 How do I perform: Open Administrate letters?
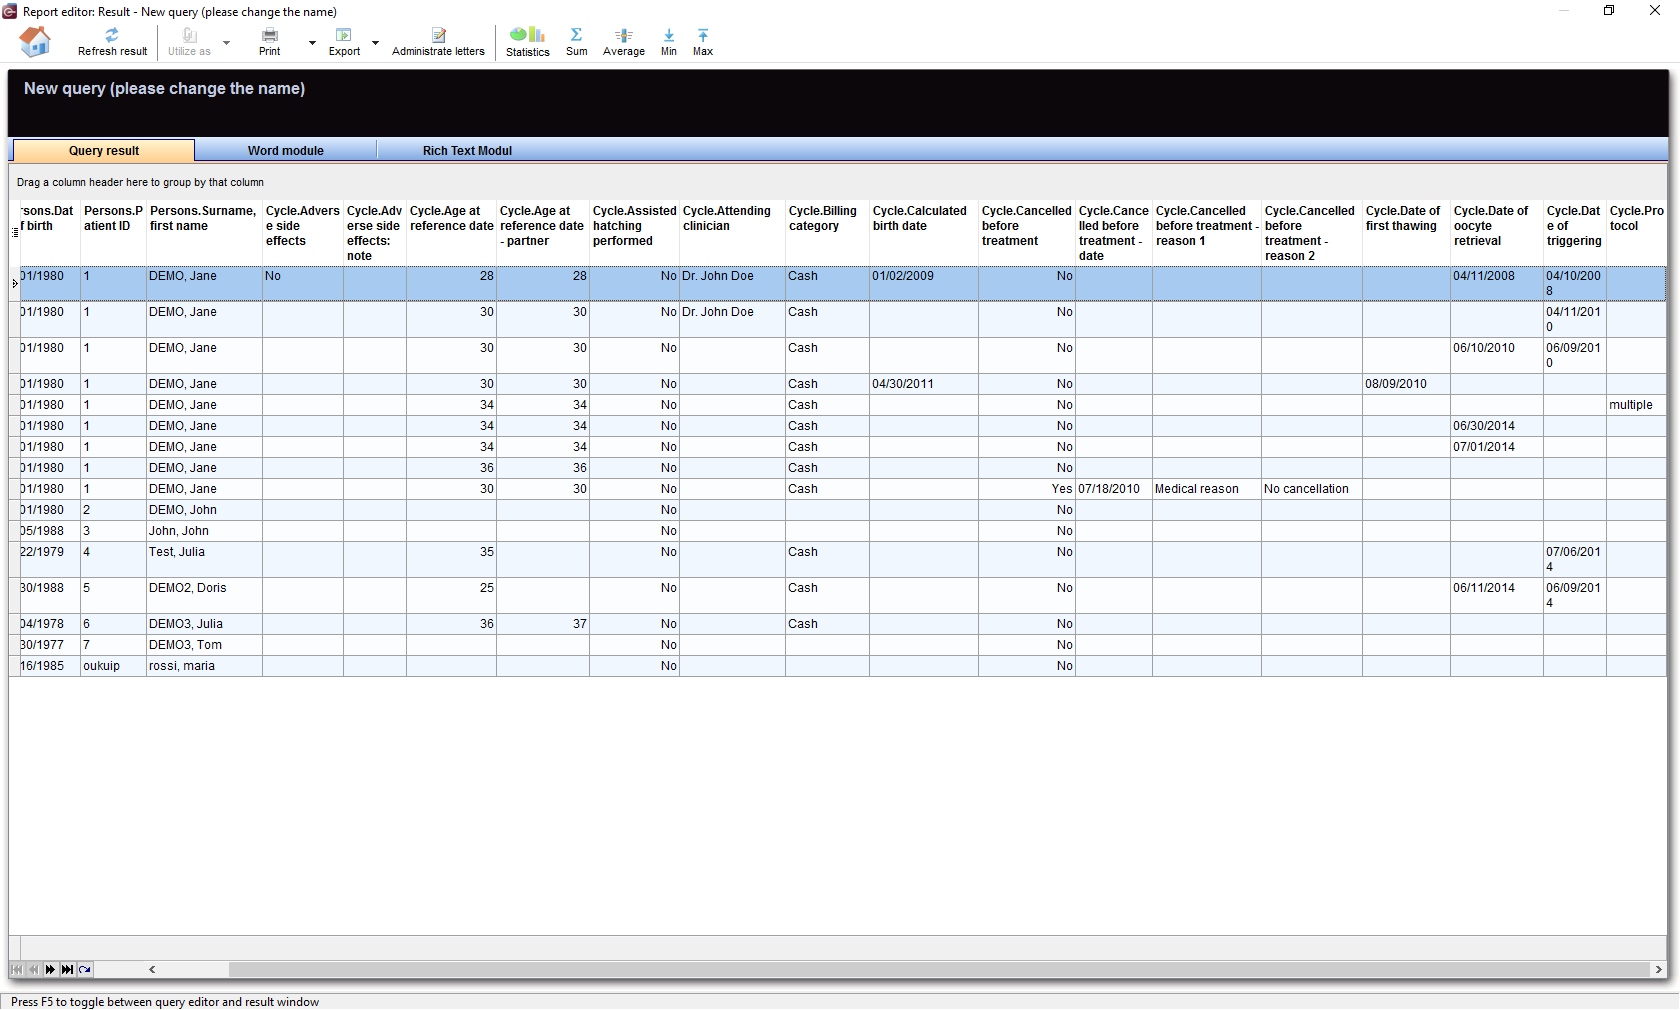[438, 42]
